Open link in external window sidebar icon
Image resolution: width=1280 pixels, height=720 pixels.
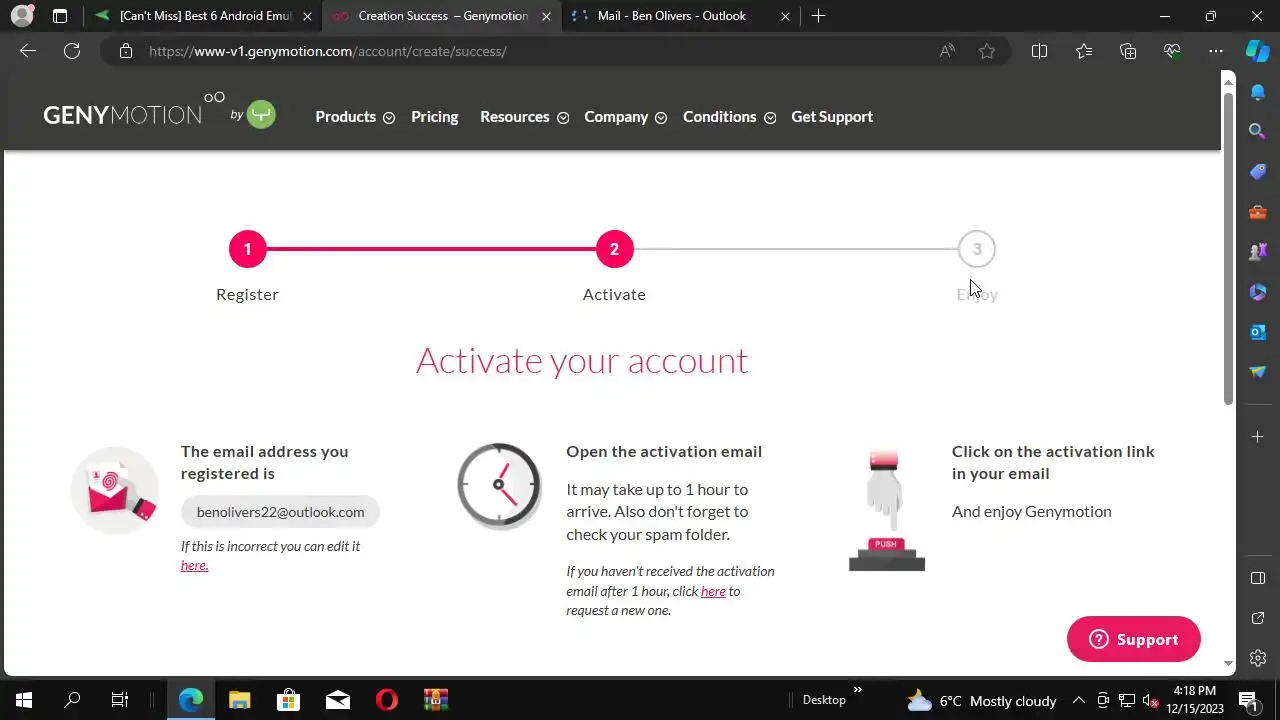1258,618
